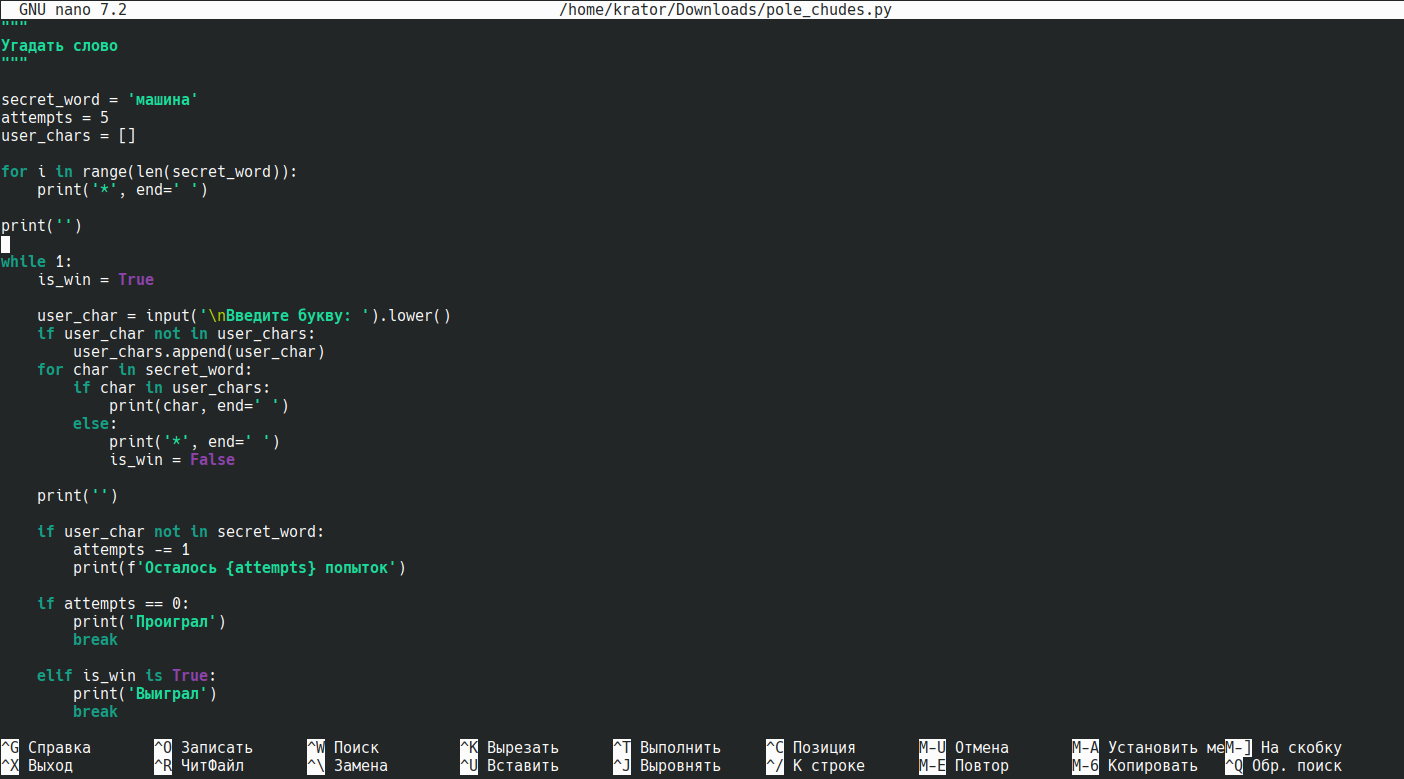Click the ^K Вырезать cut shortcut
Screen dimensions: 1404x779
[509, 748]
